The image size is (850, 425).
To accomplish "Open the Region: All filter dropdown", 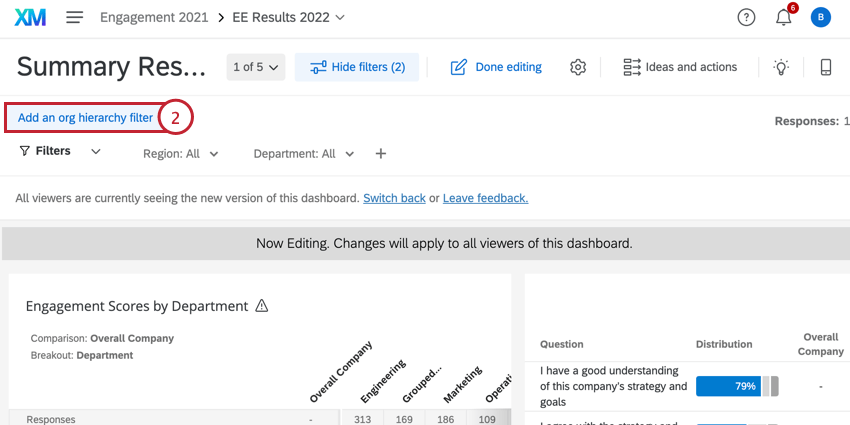I will pyautogui.click(x=181, y=154).
